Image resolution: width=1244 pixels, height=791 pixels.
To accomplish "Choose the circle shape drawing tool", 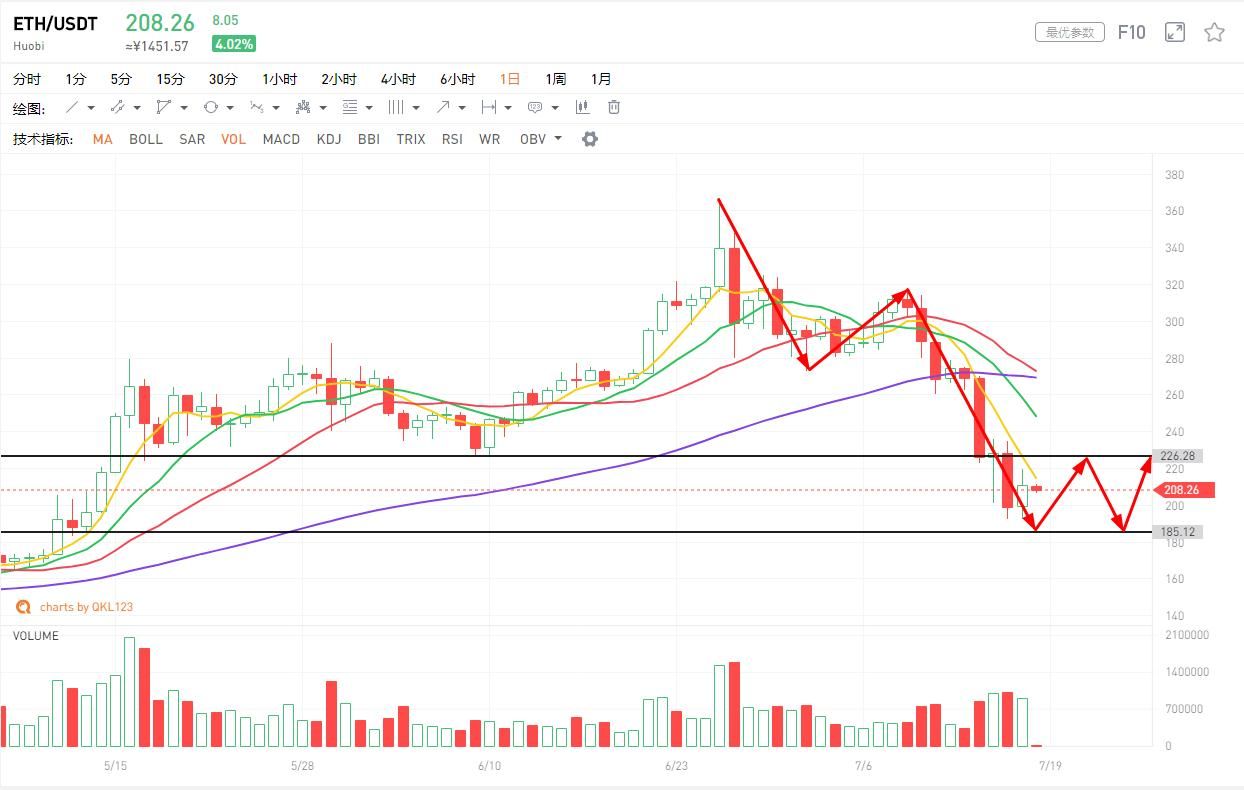I will pos(211,107).
